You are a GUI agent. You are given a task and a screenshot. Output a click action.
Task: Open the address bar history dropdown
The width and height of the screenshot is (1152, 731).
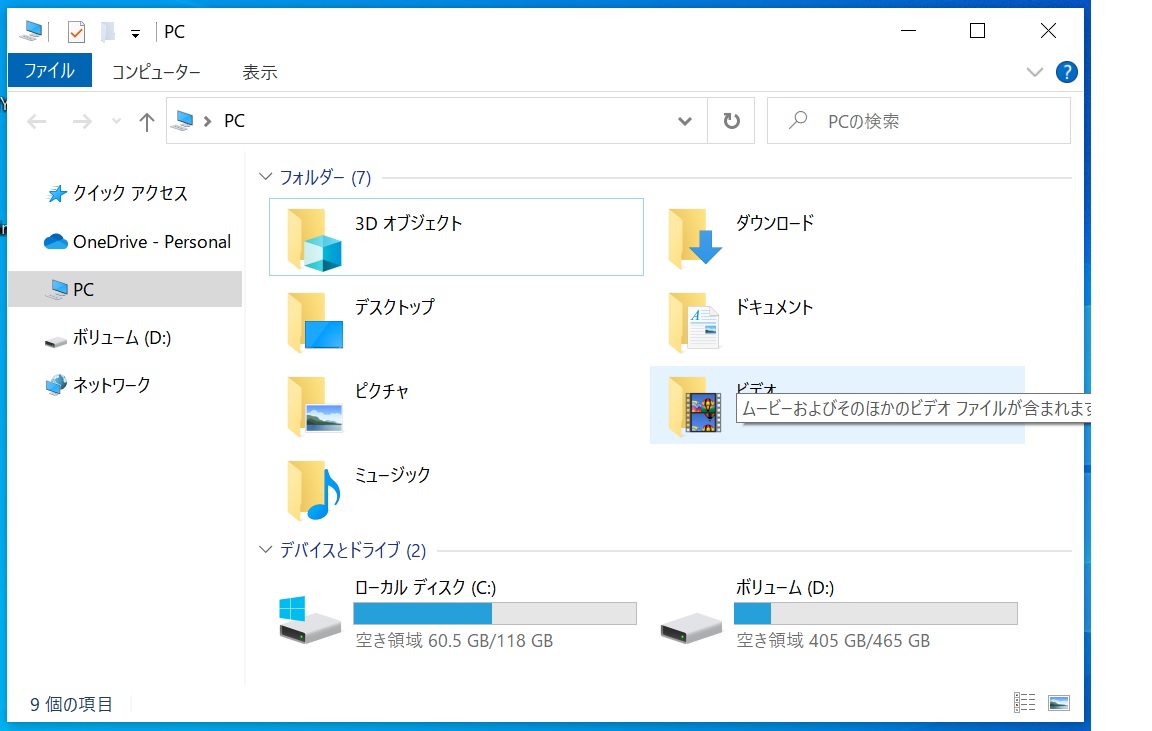click(x=685, y=120)
